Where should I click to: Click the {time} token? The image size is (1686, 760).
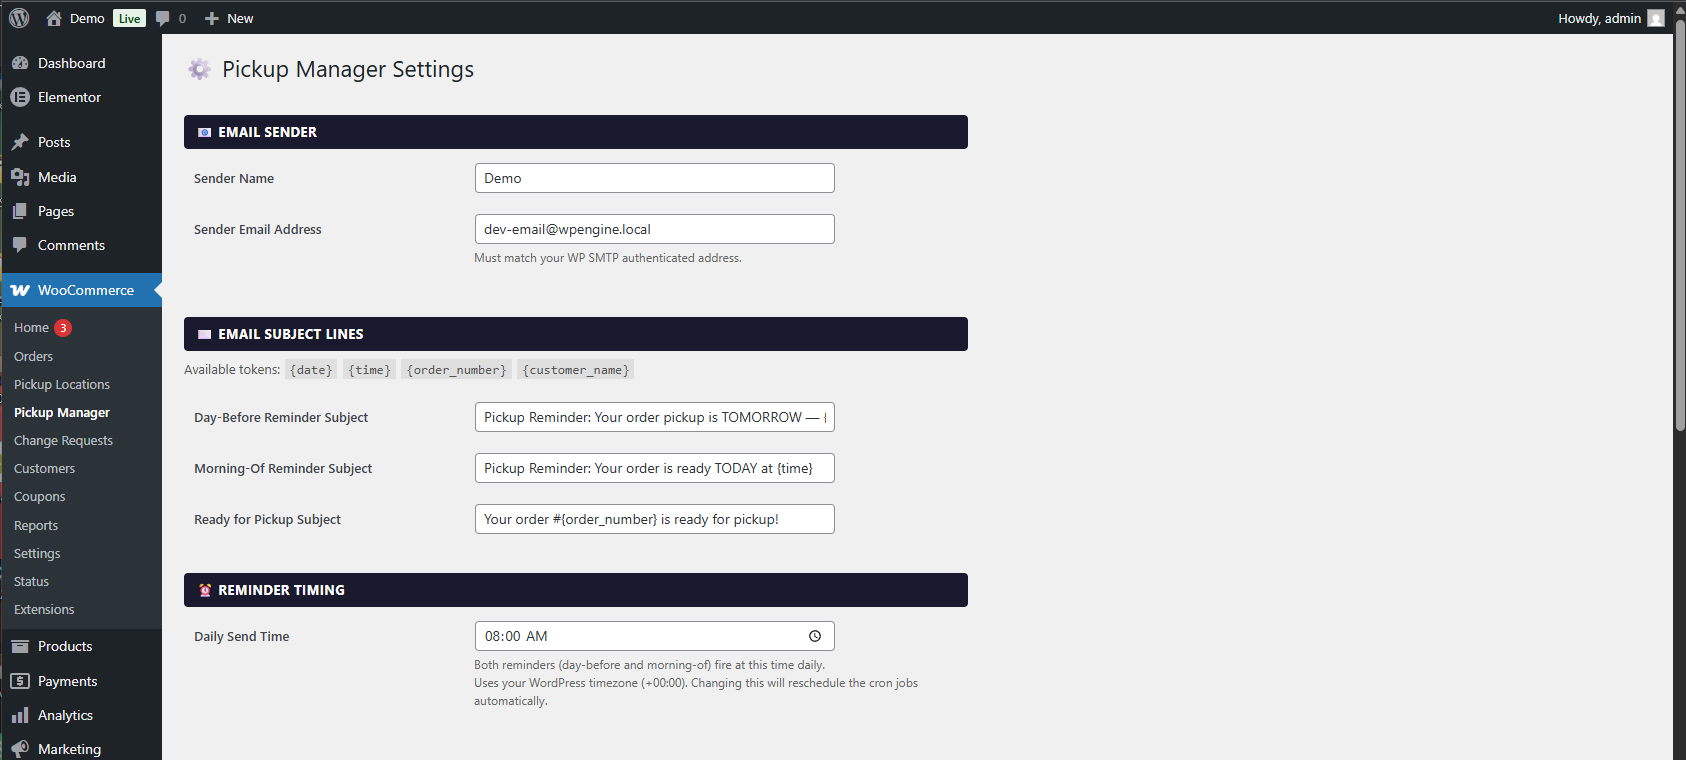[370, 370]
